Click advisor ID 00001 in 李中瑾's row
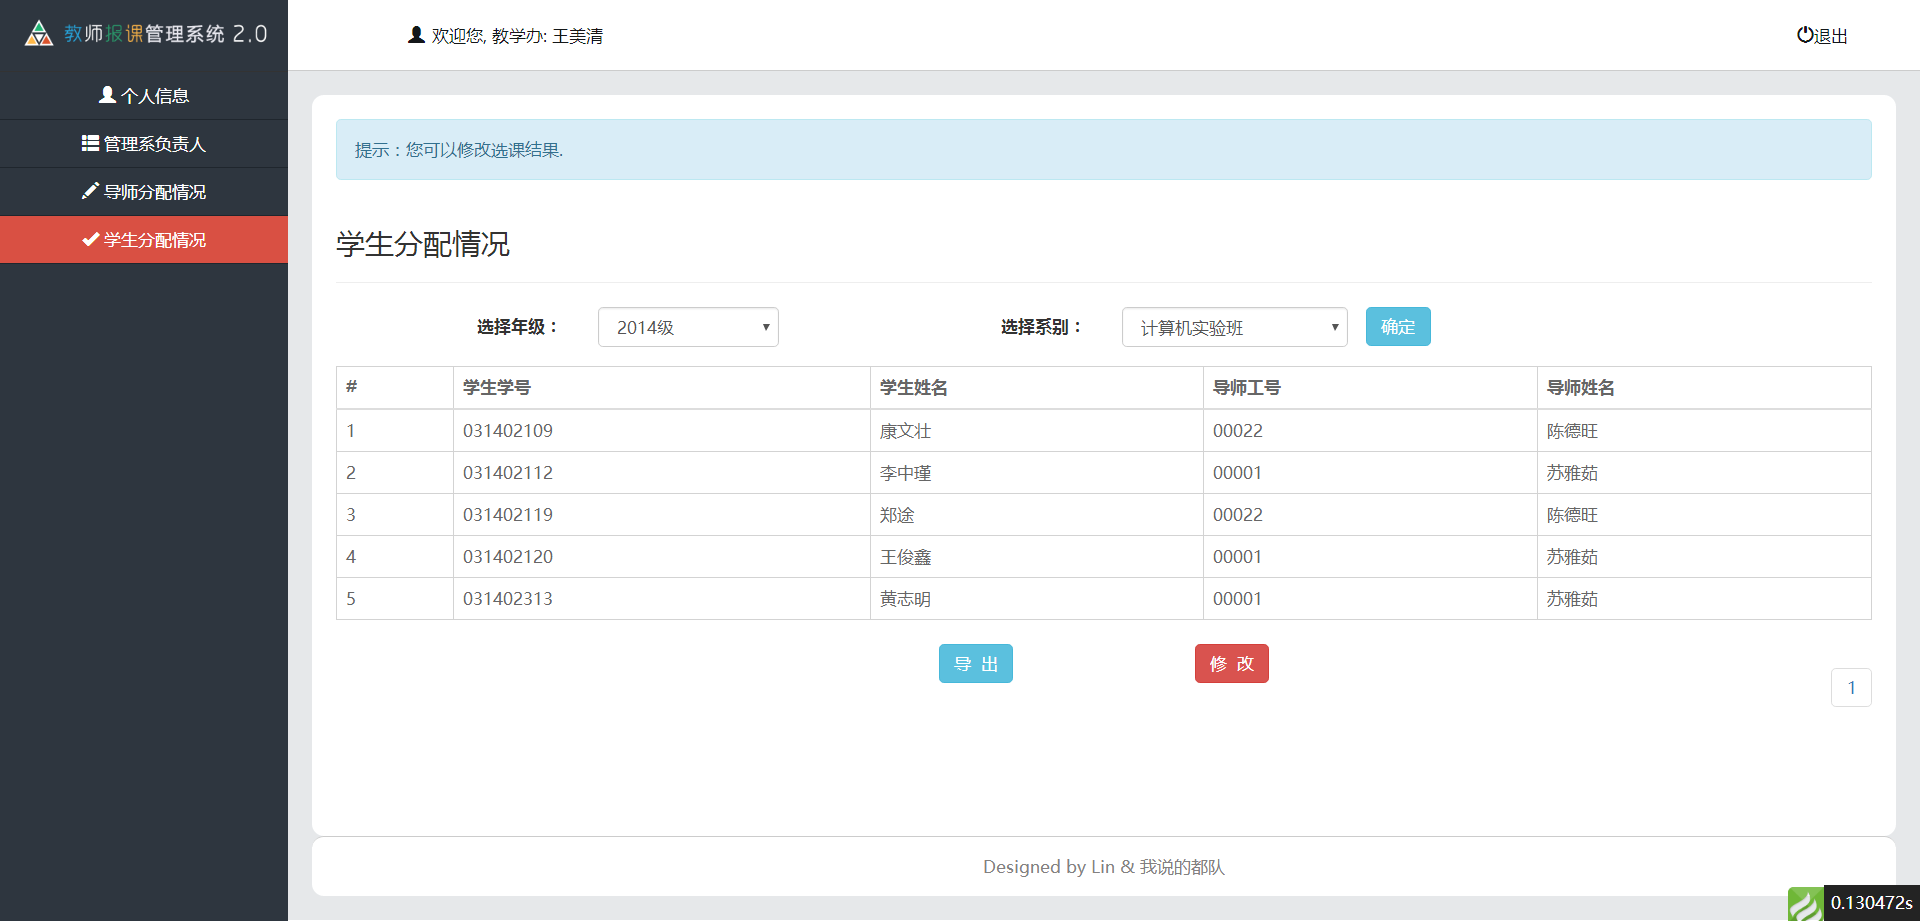 pos(1238,473)
